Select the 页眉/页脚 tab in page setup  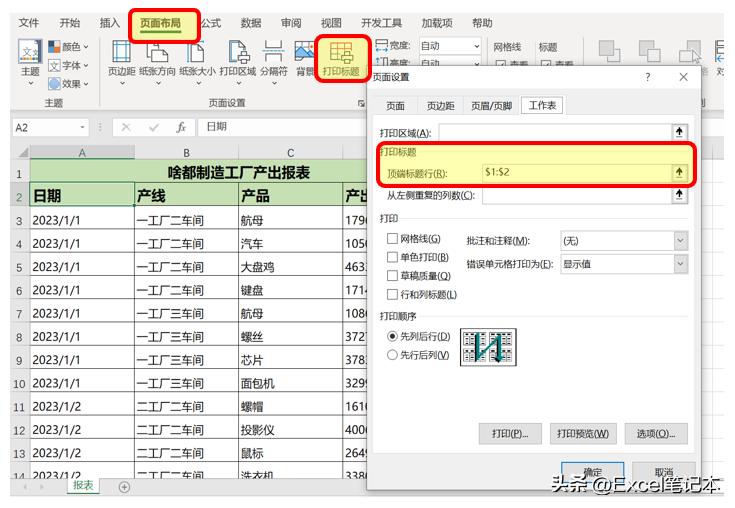[491, 106]
